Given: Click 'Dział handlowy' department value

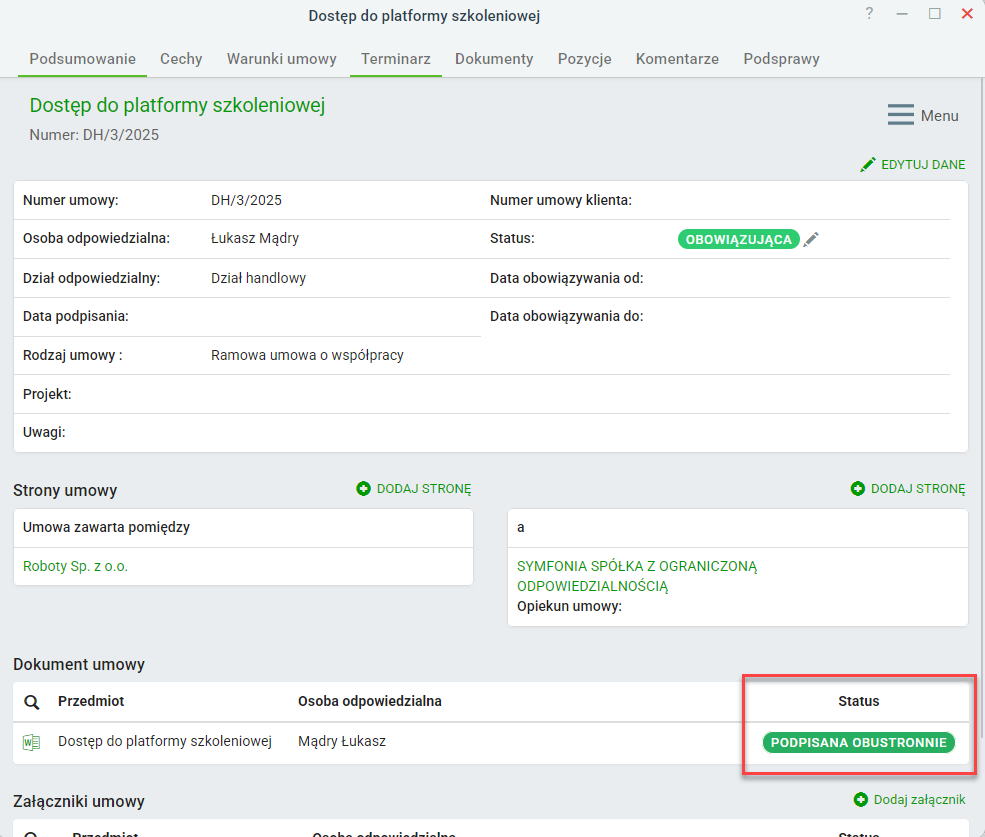Looking at the screenshot, I should pos(258,278).
